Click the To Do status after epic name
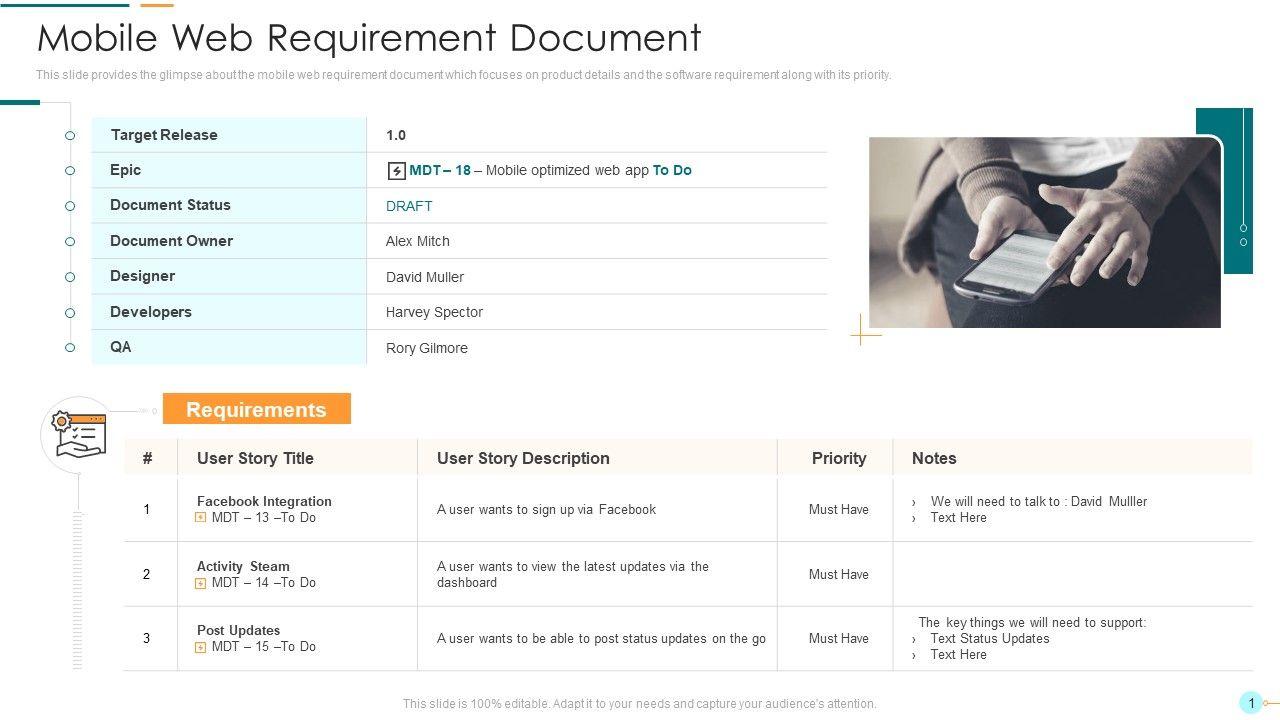The image size is (1280, 720). 672,170
